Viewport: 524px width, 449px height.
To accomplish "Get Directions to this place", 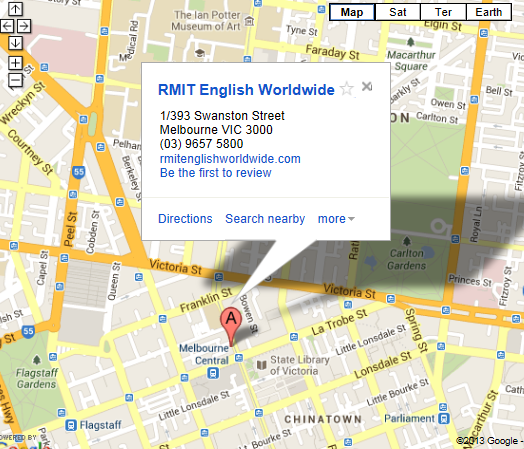I will click(x=185, y=219).
